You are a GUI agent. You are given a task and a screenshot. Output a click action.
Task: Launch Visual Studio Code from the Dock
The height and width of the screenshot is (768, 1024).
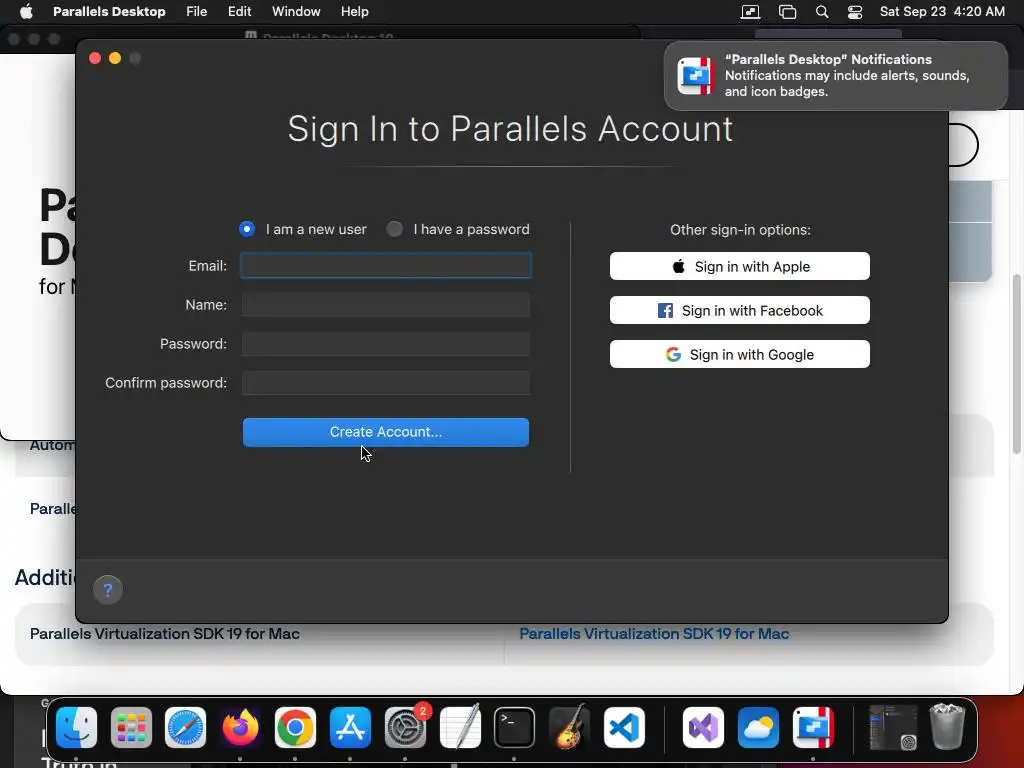[x=624, y=728]
